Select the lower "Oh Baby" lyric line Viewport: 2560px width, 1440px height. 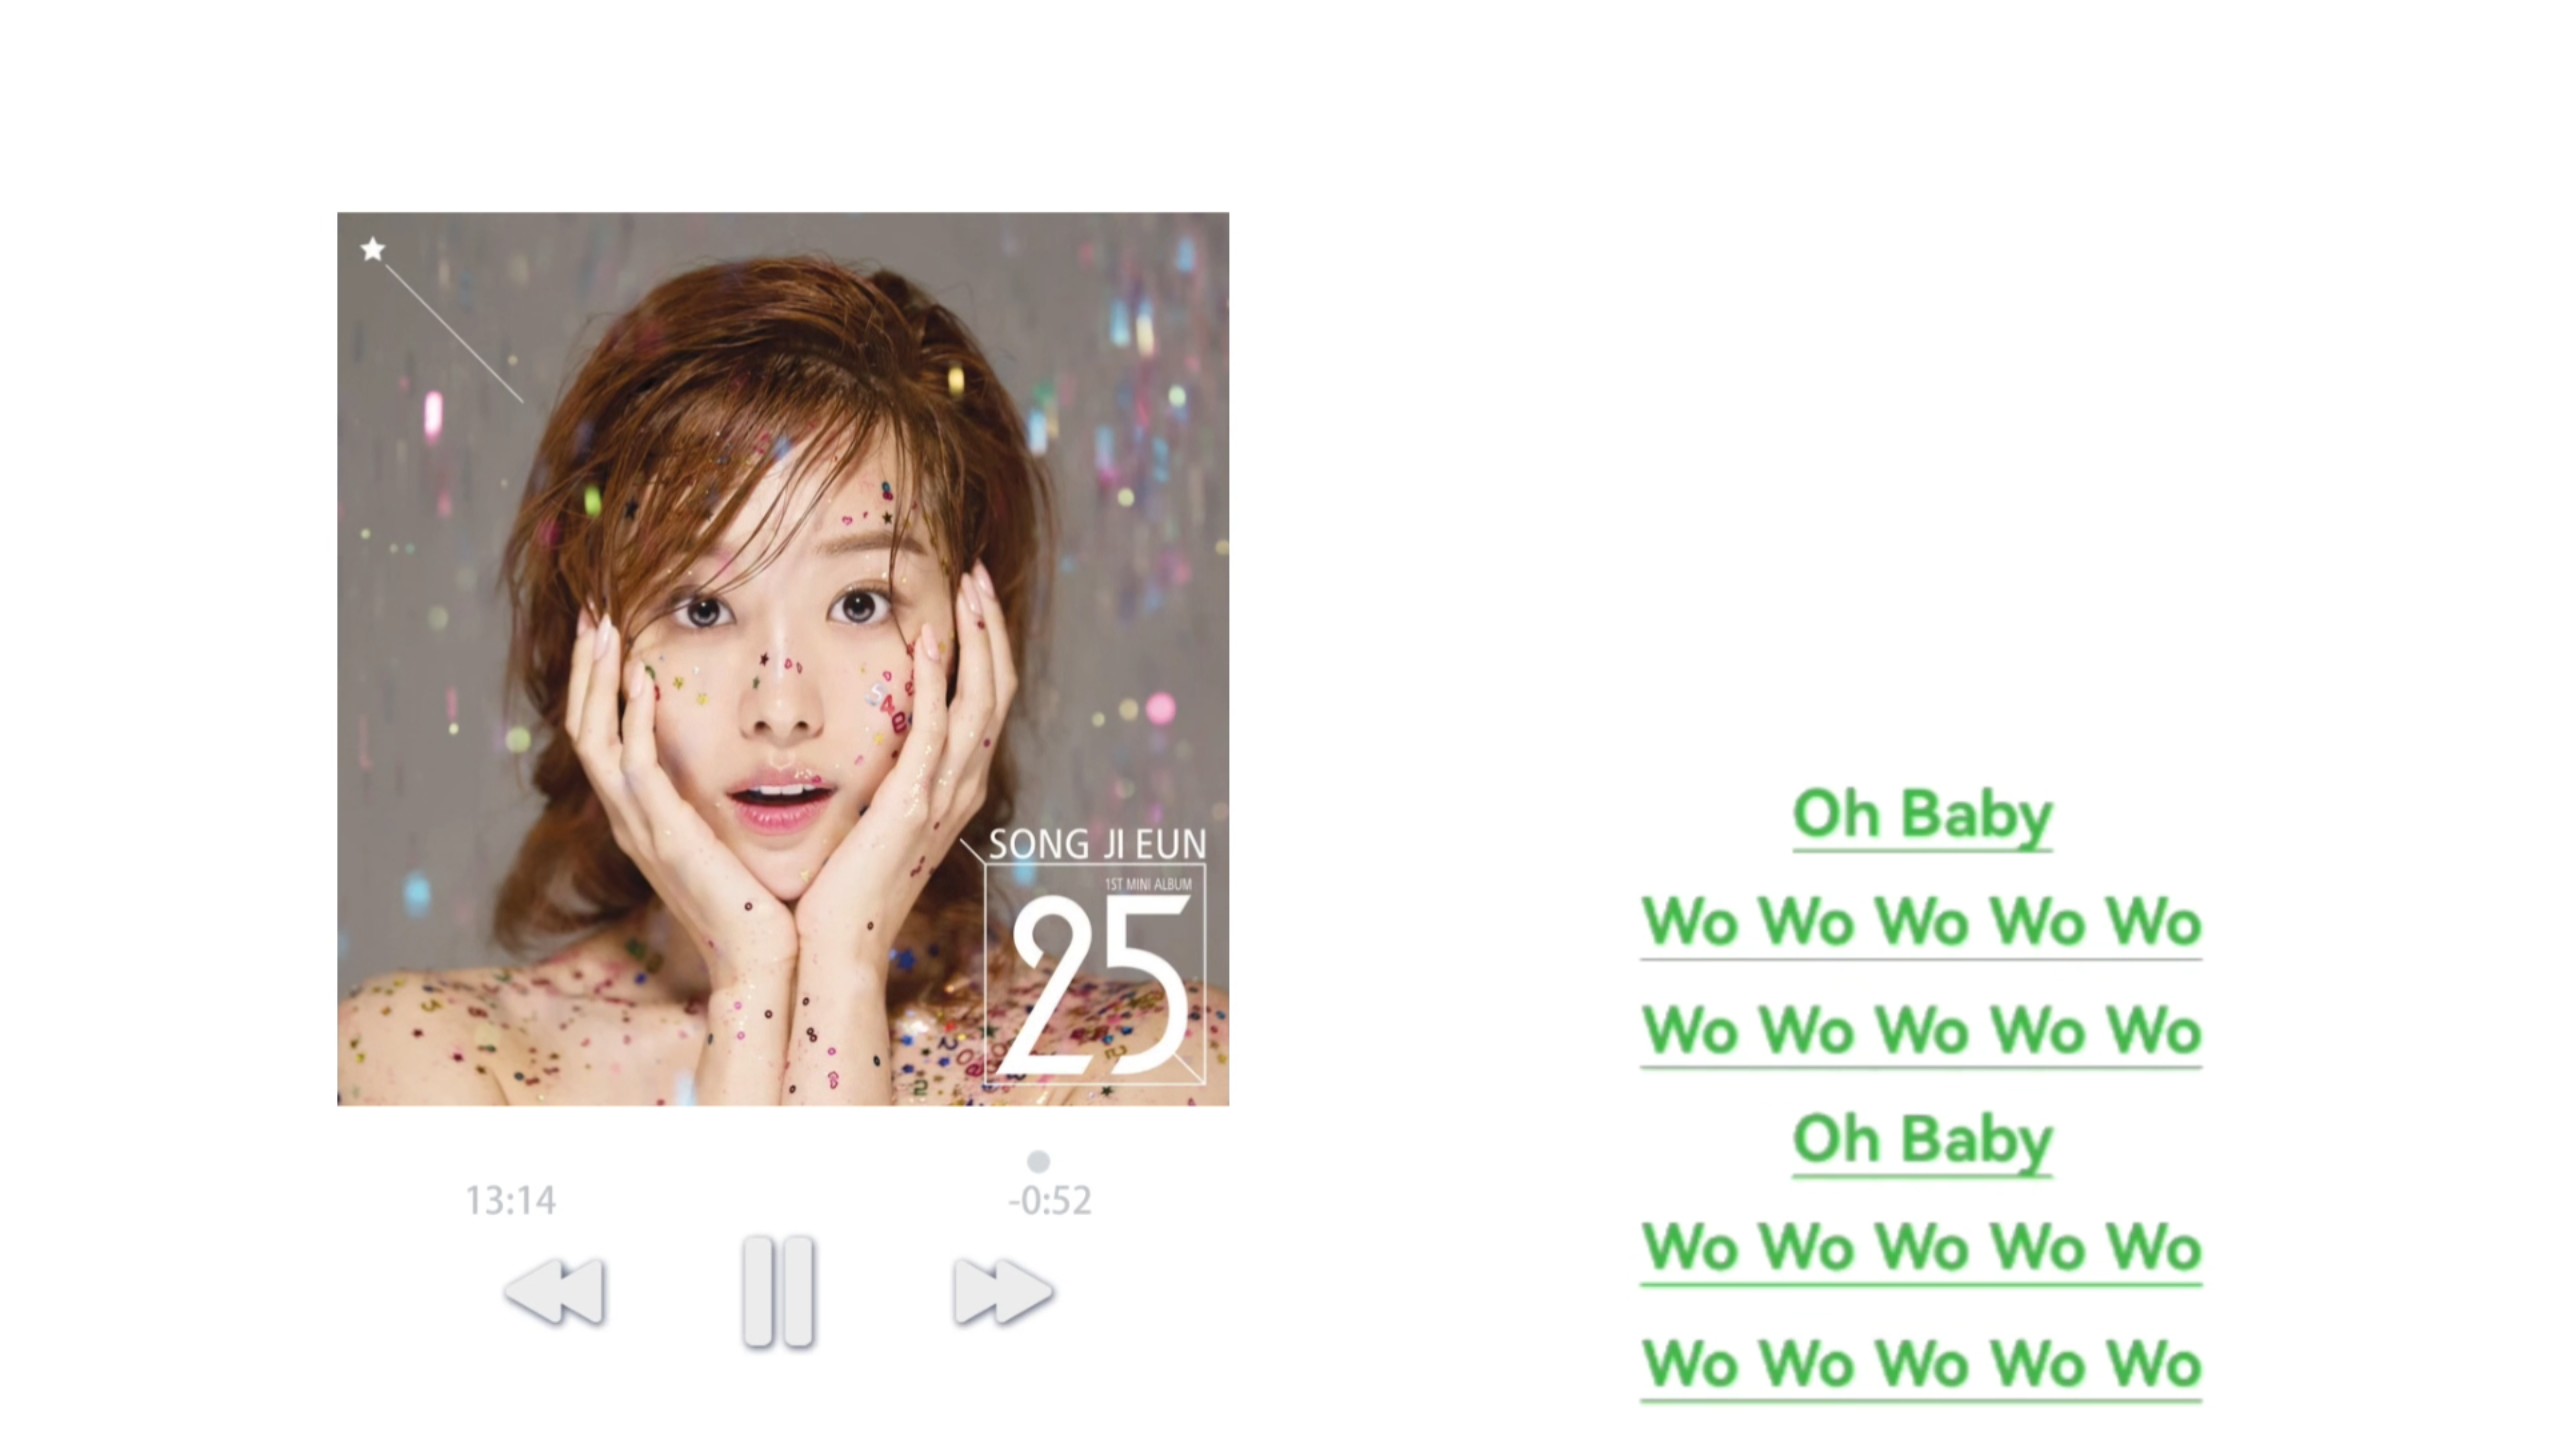tap(1922, 1140)
